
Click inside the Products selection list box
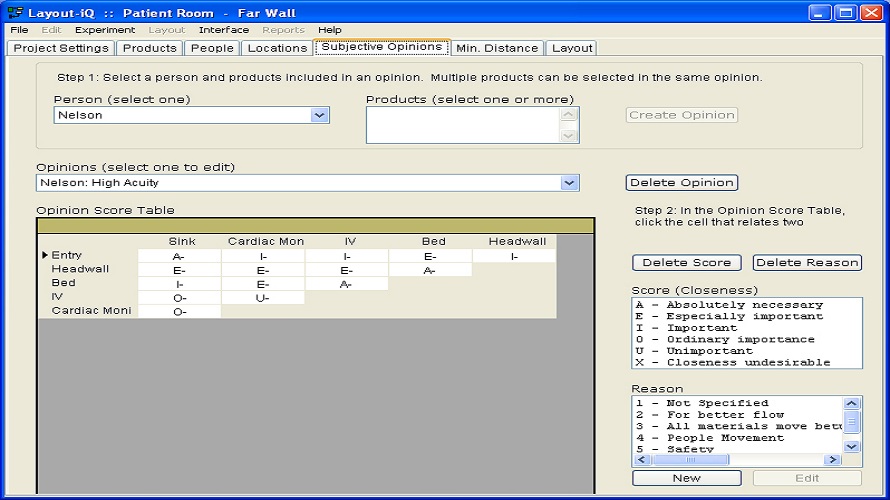click(460, 125)
